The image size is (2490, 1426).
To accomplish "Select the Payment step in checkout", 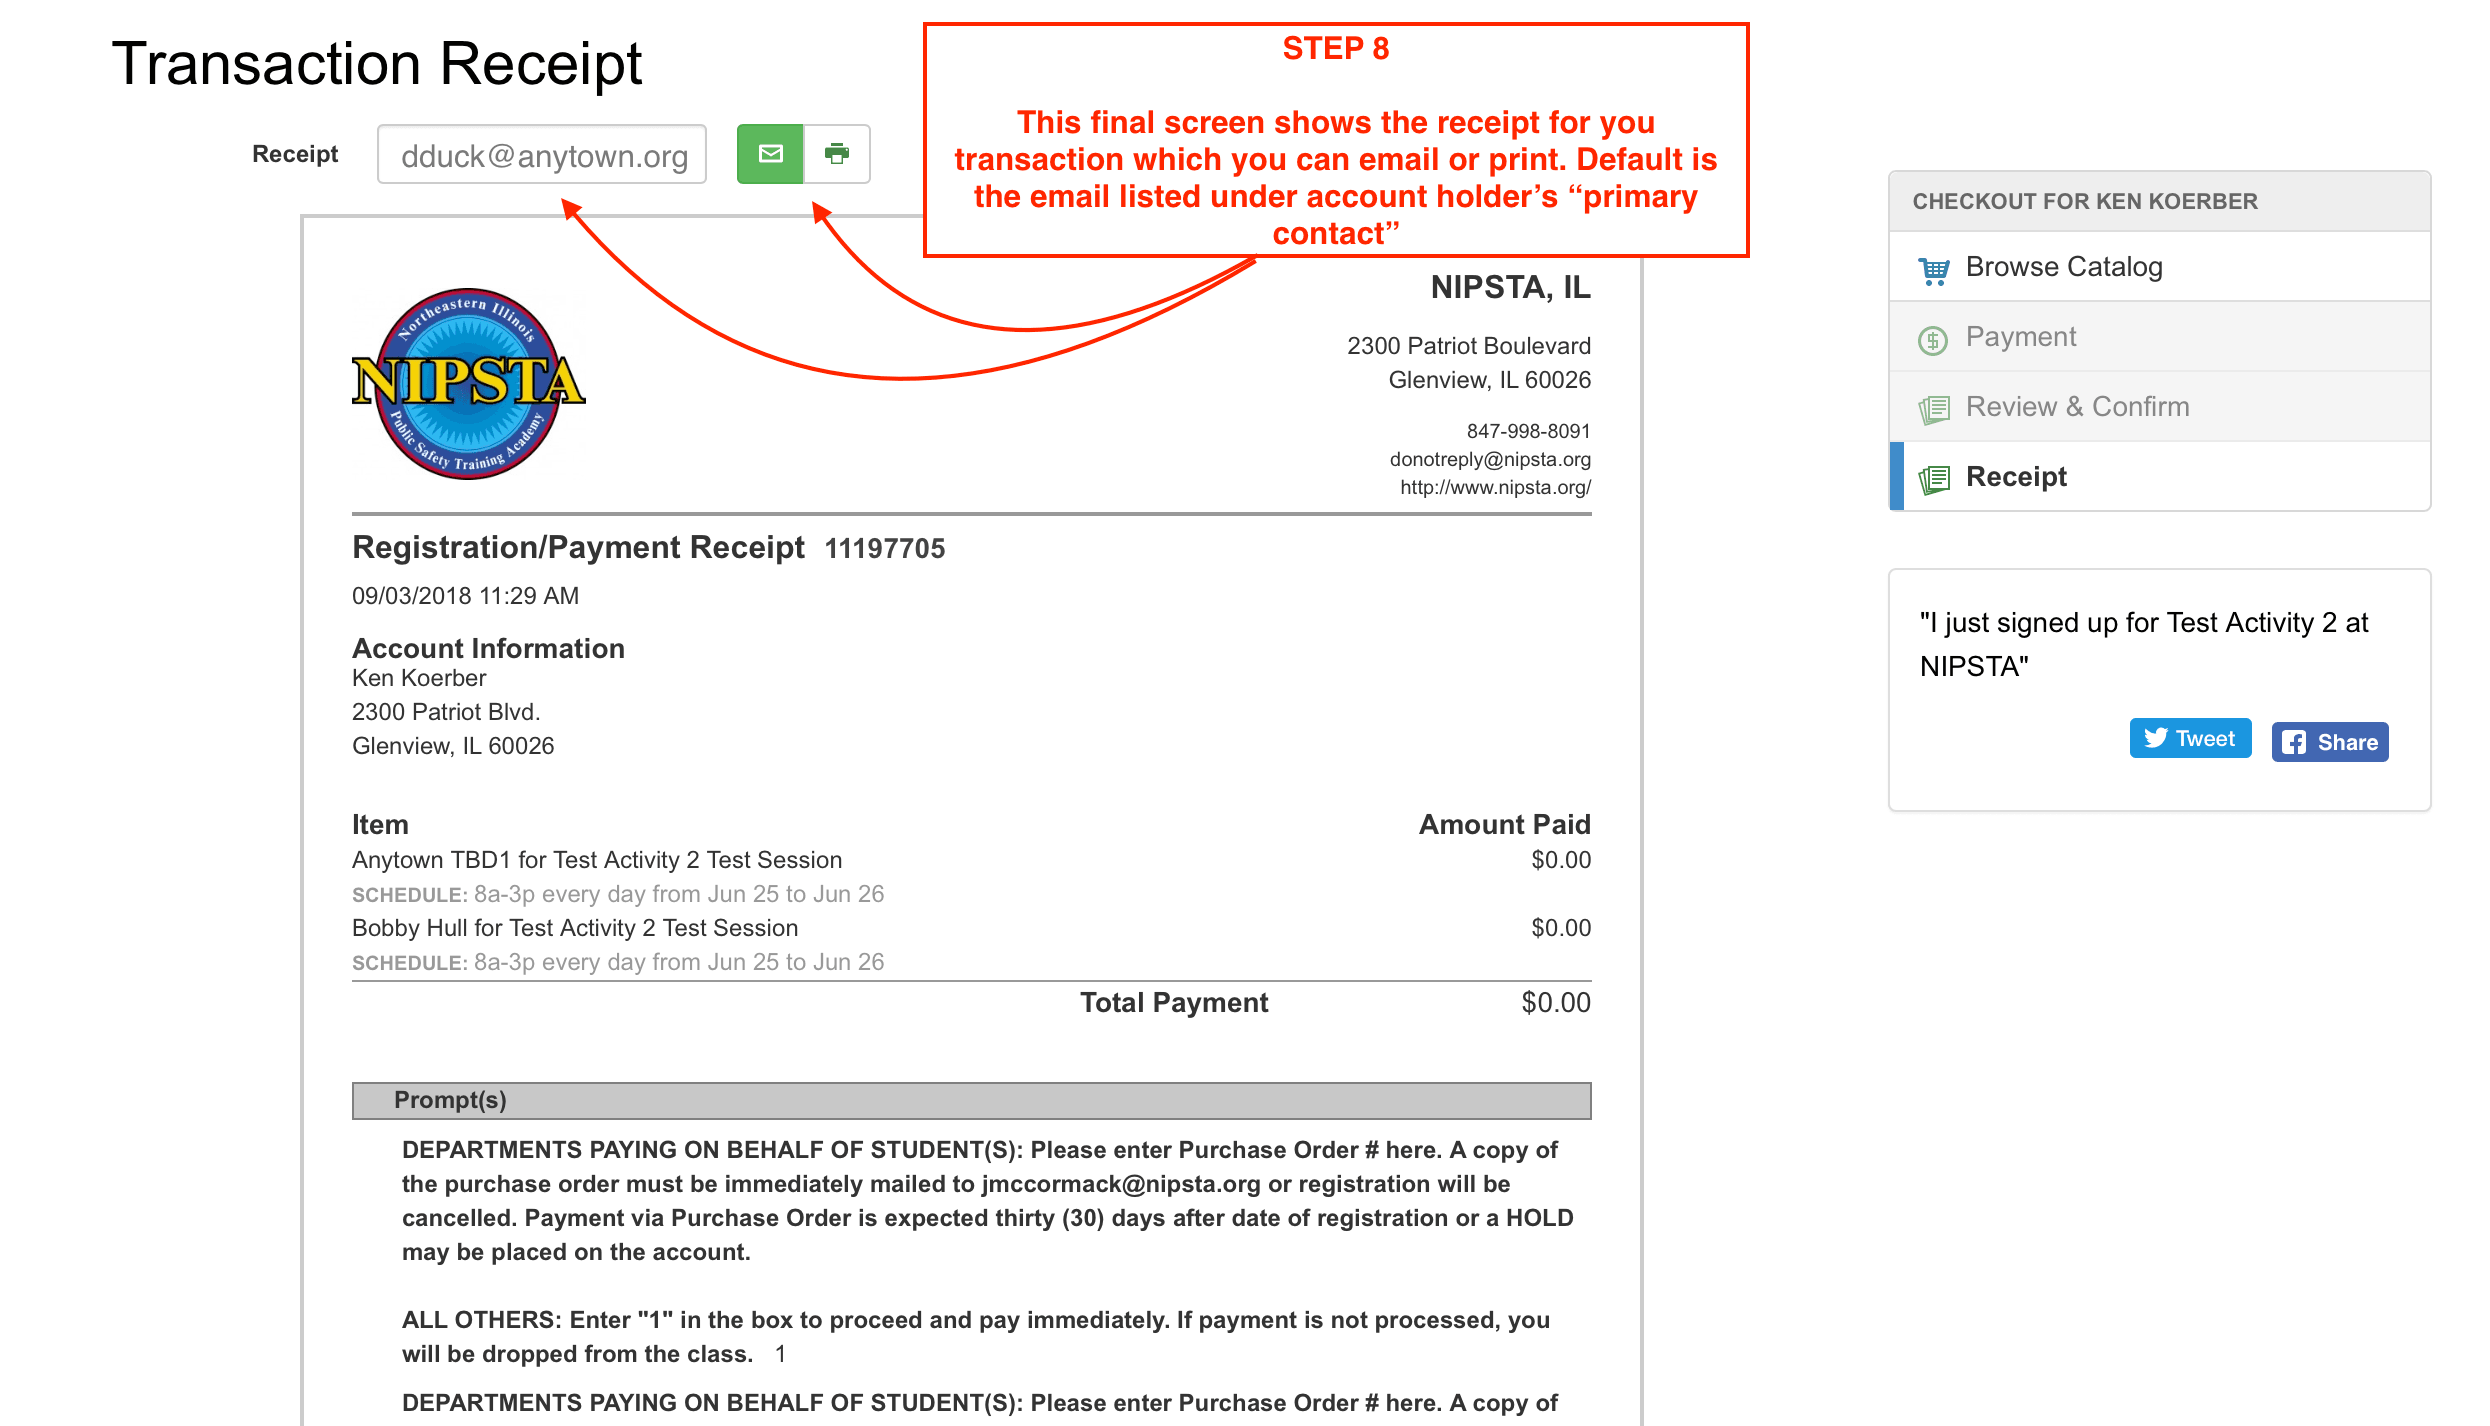I will (2020, 337).
